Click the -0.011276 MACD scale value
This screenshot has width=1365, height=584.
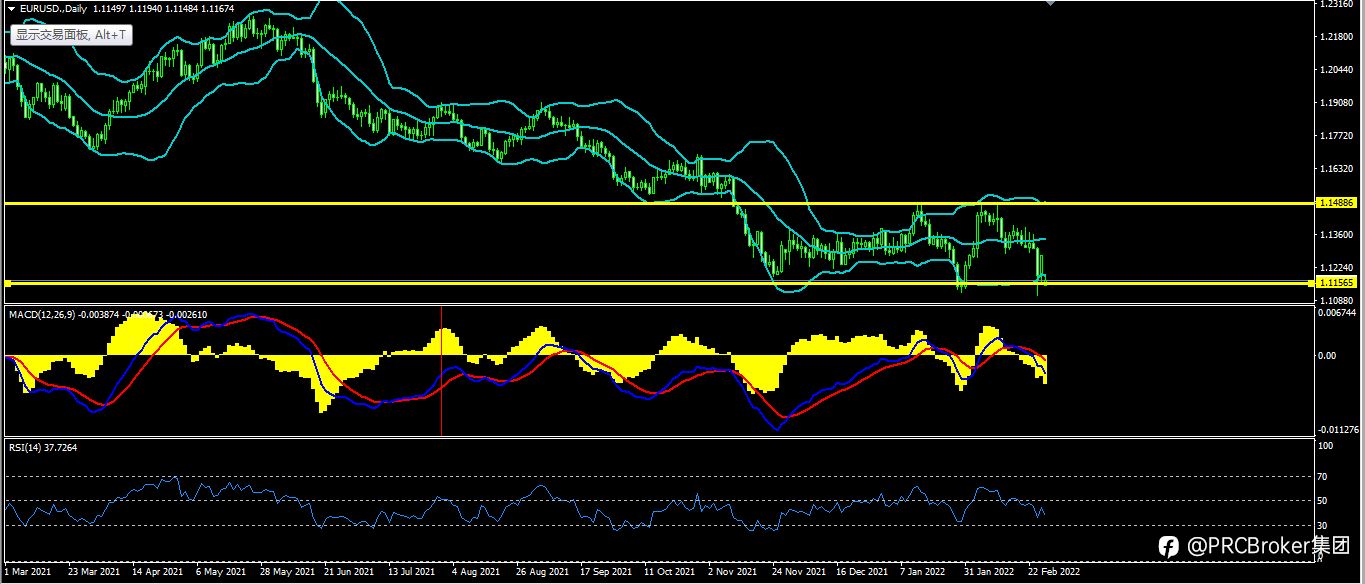pyautogui.click(x=1338, y=429)
